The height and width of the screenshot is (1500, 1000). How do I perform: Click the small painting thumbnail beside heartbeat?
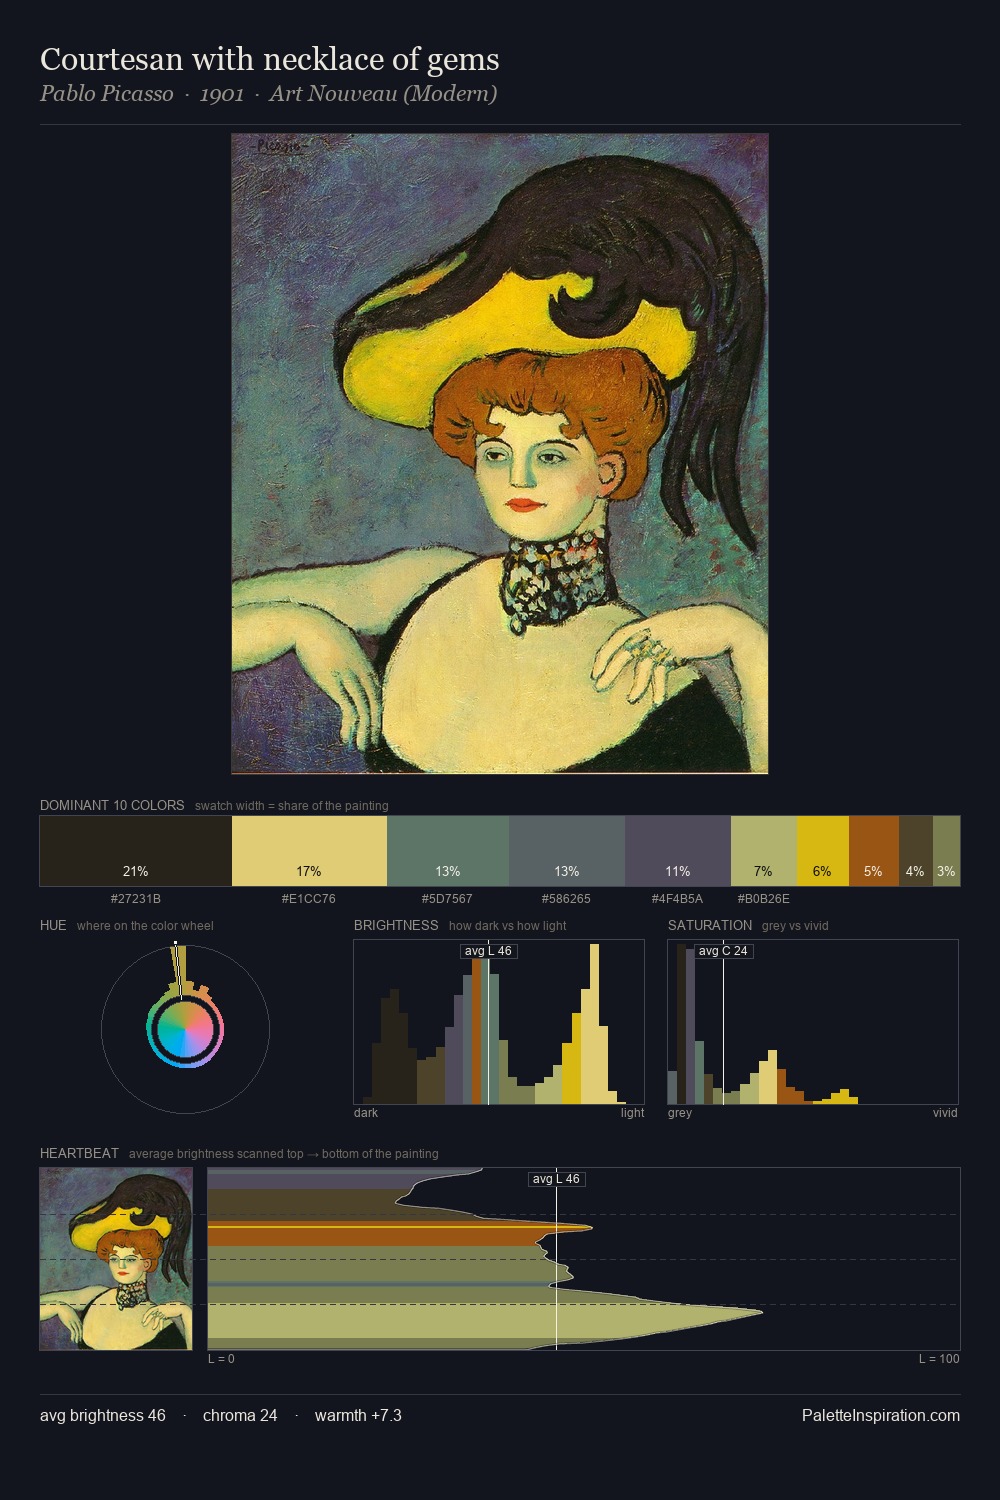pyautogui.click(x=116, y=1259)
